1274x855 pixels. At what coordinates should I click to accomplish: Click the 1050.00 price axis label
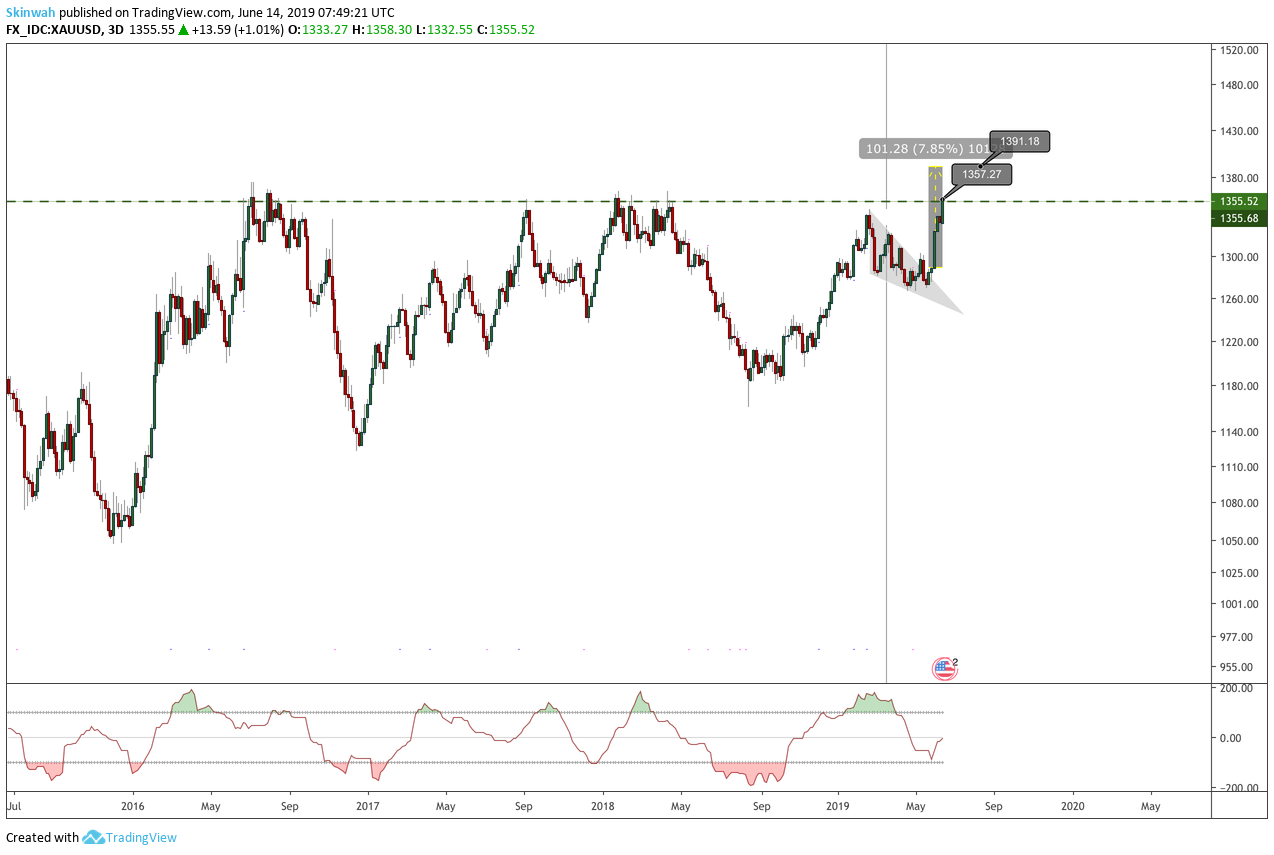pyautogui.click(x=1238, y=541)
